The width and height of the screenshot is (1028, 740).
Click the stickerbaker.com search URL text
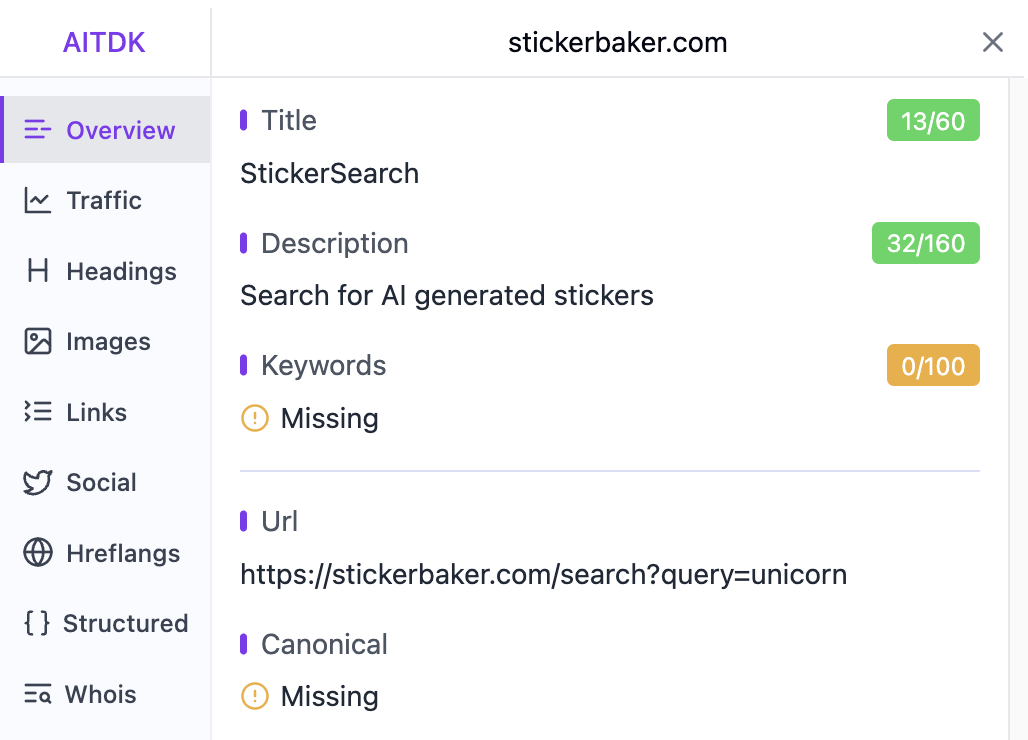pos(543,575)
